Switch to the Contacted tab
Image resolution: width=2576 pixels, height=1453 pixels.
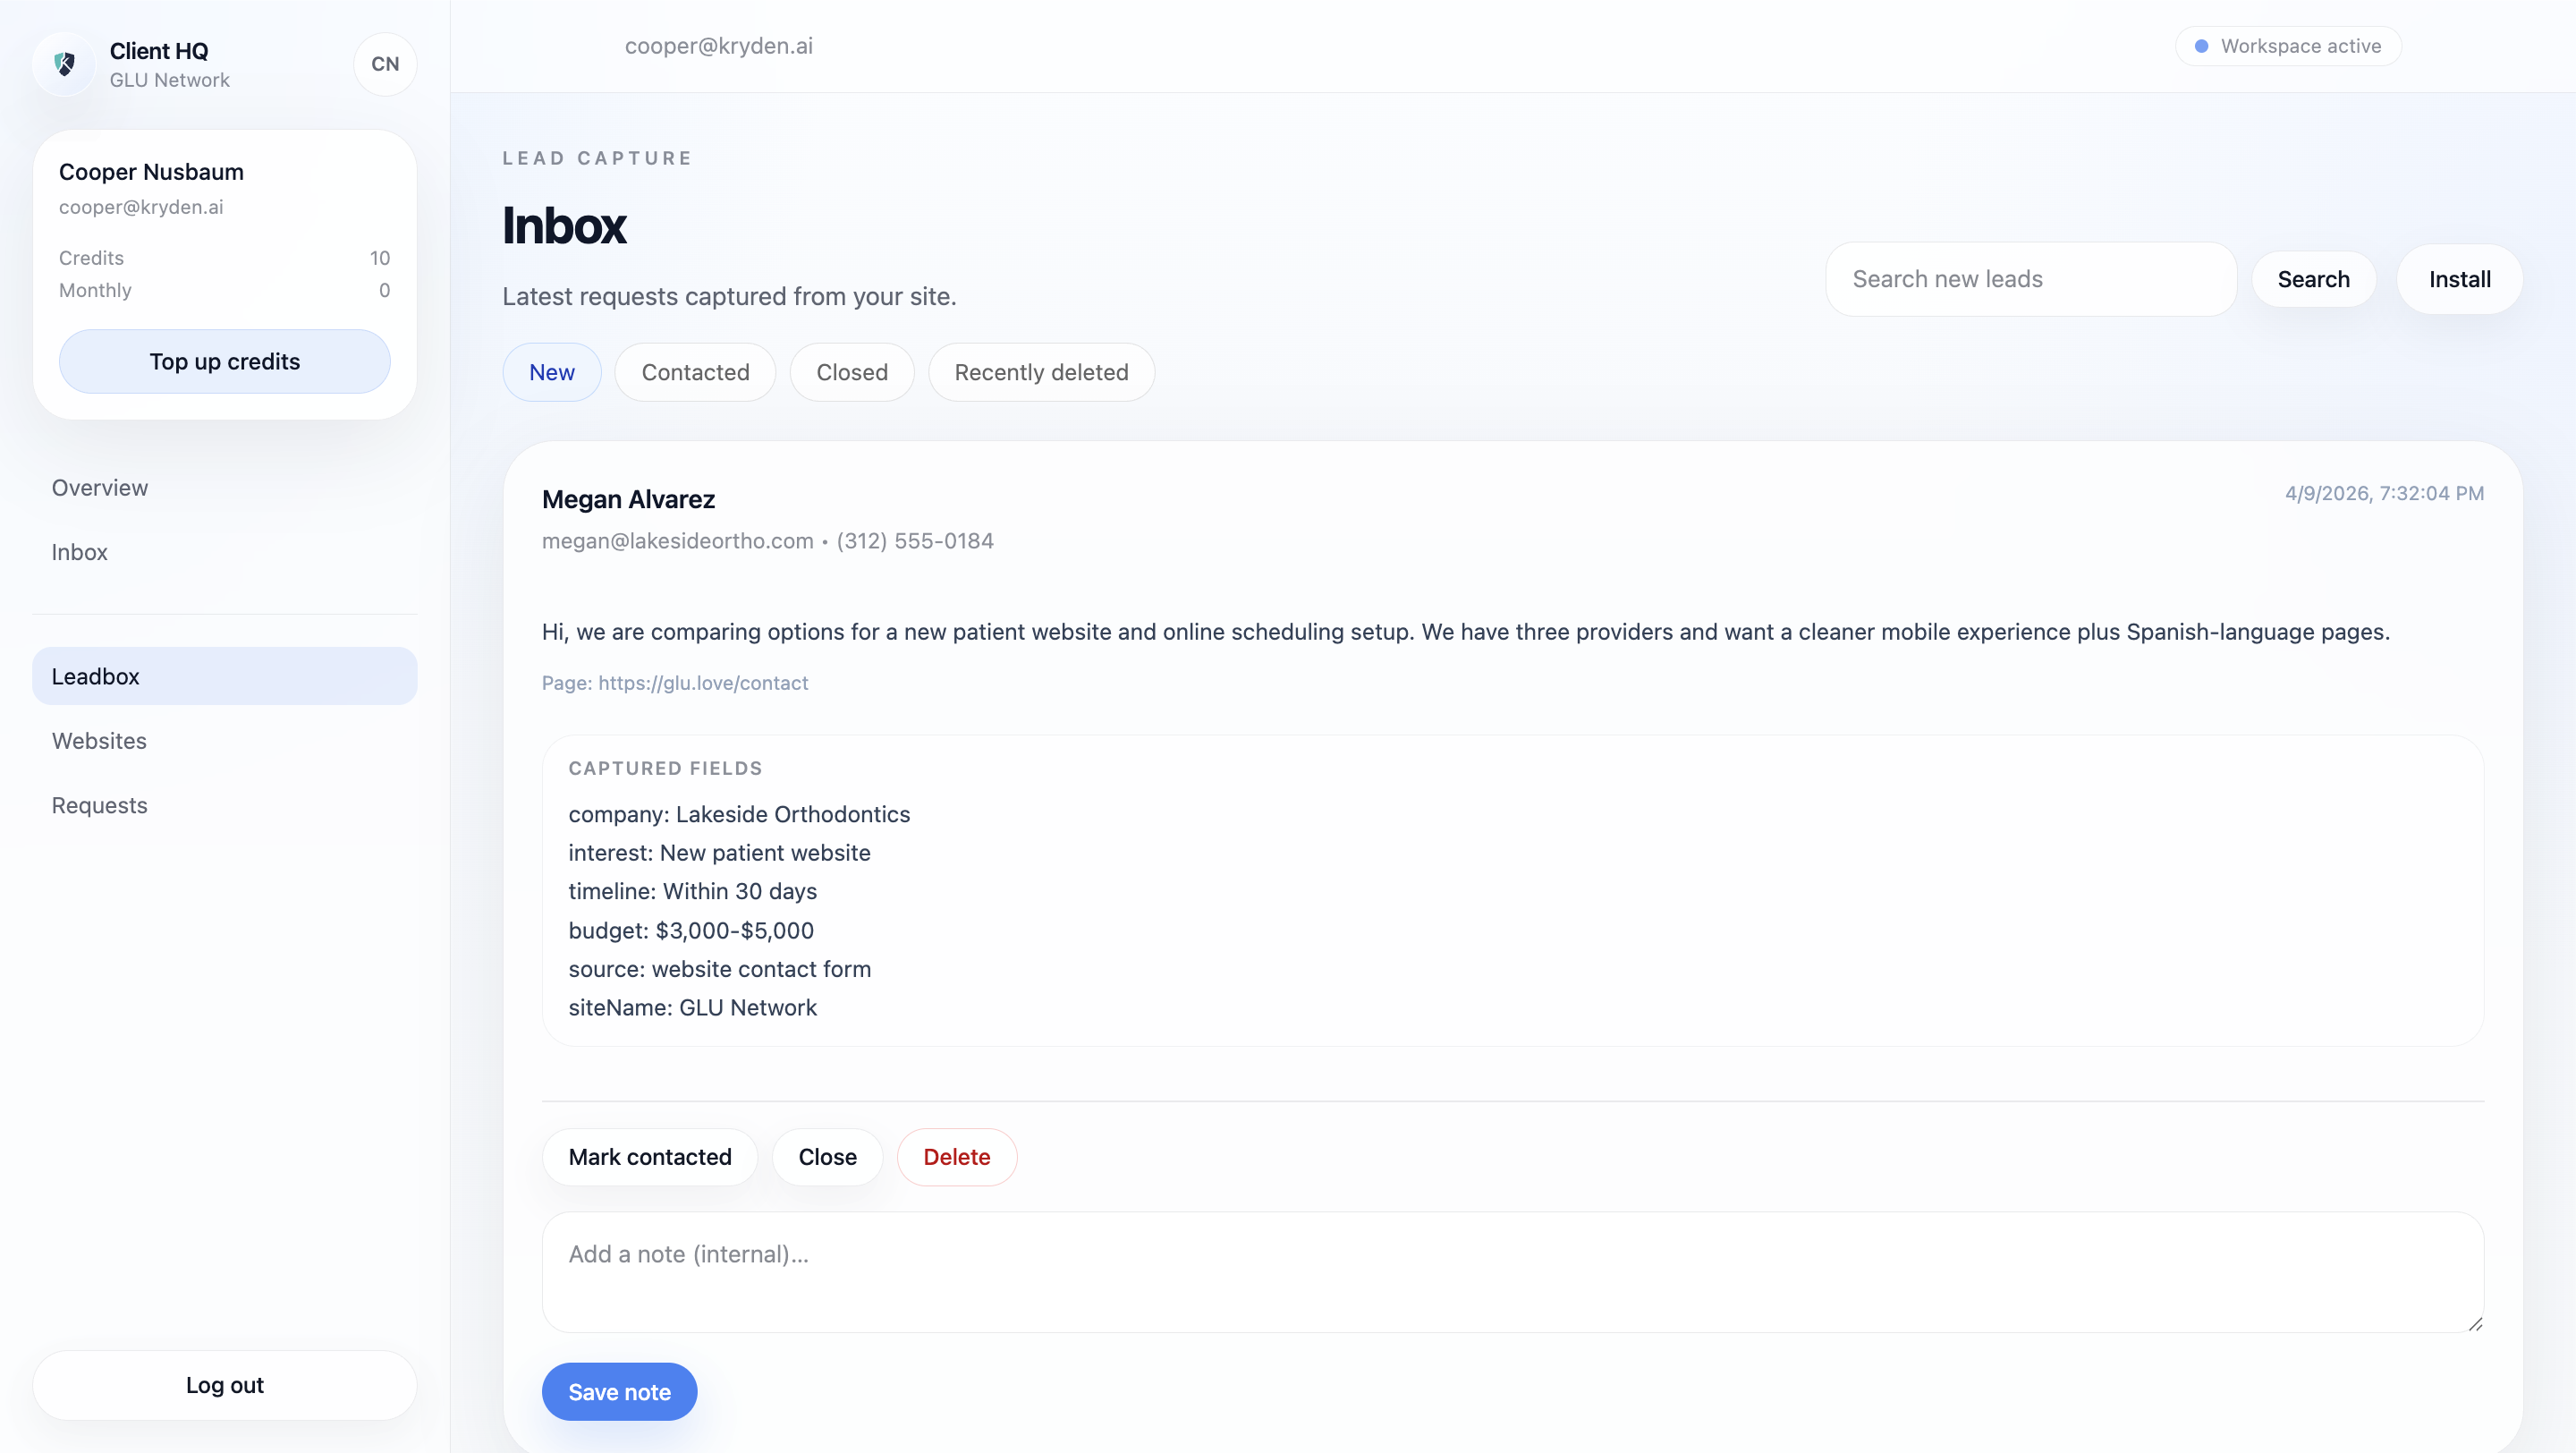pos(695,372)
